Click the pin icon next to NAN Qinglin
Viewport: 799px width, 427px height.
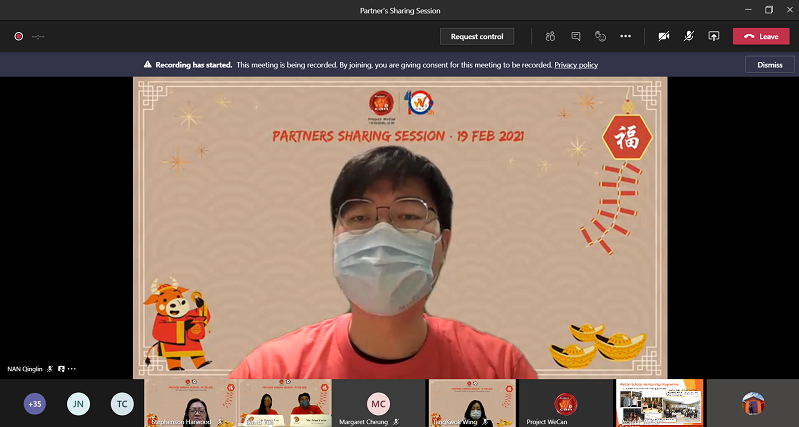coord(61,368)
